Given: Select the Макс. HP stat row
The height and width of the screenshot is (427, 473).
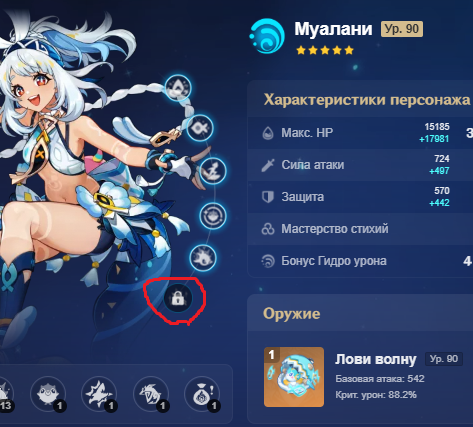Looking at the screenshot, I should pyautogui.click(x=360, y=133).
